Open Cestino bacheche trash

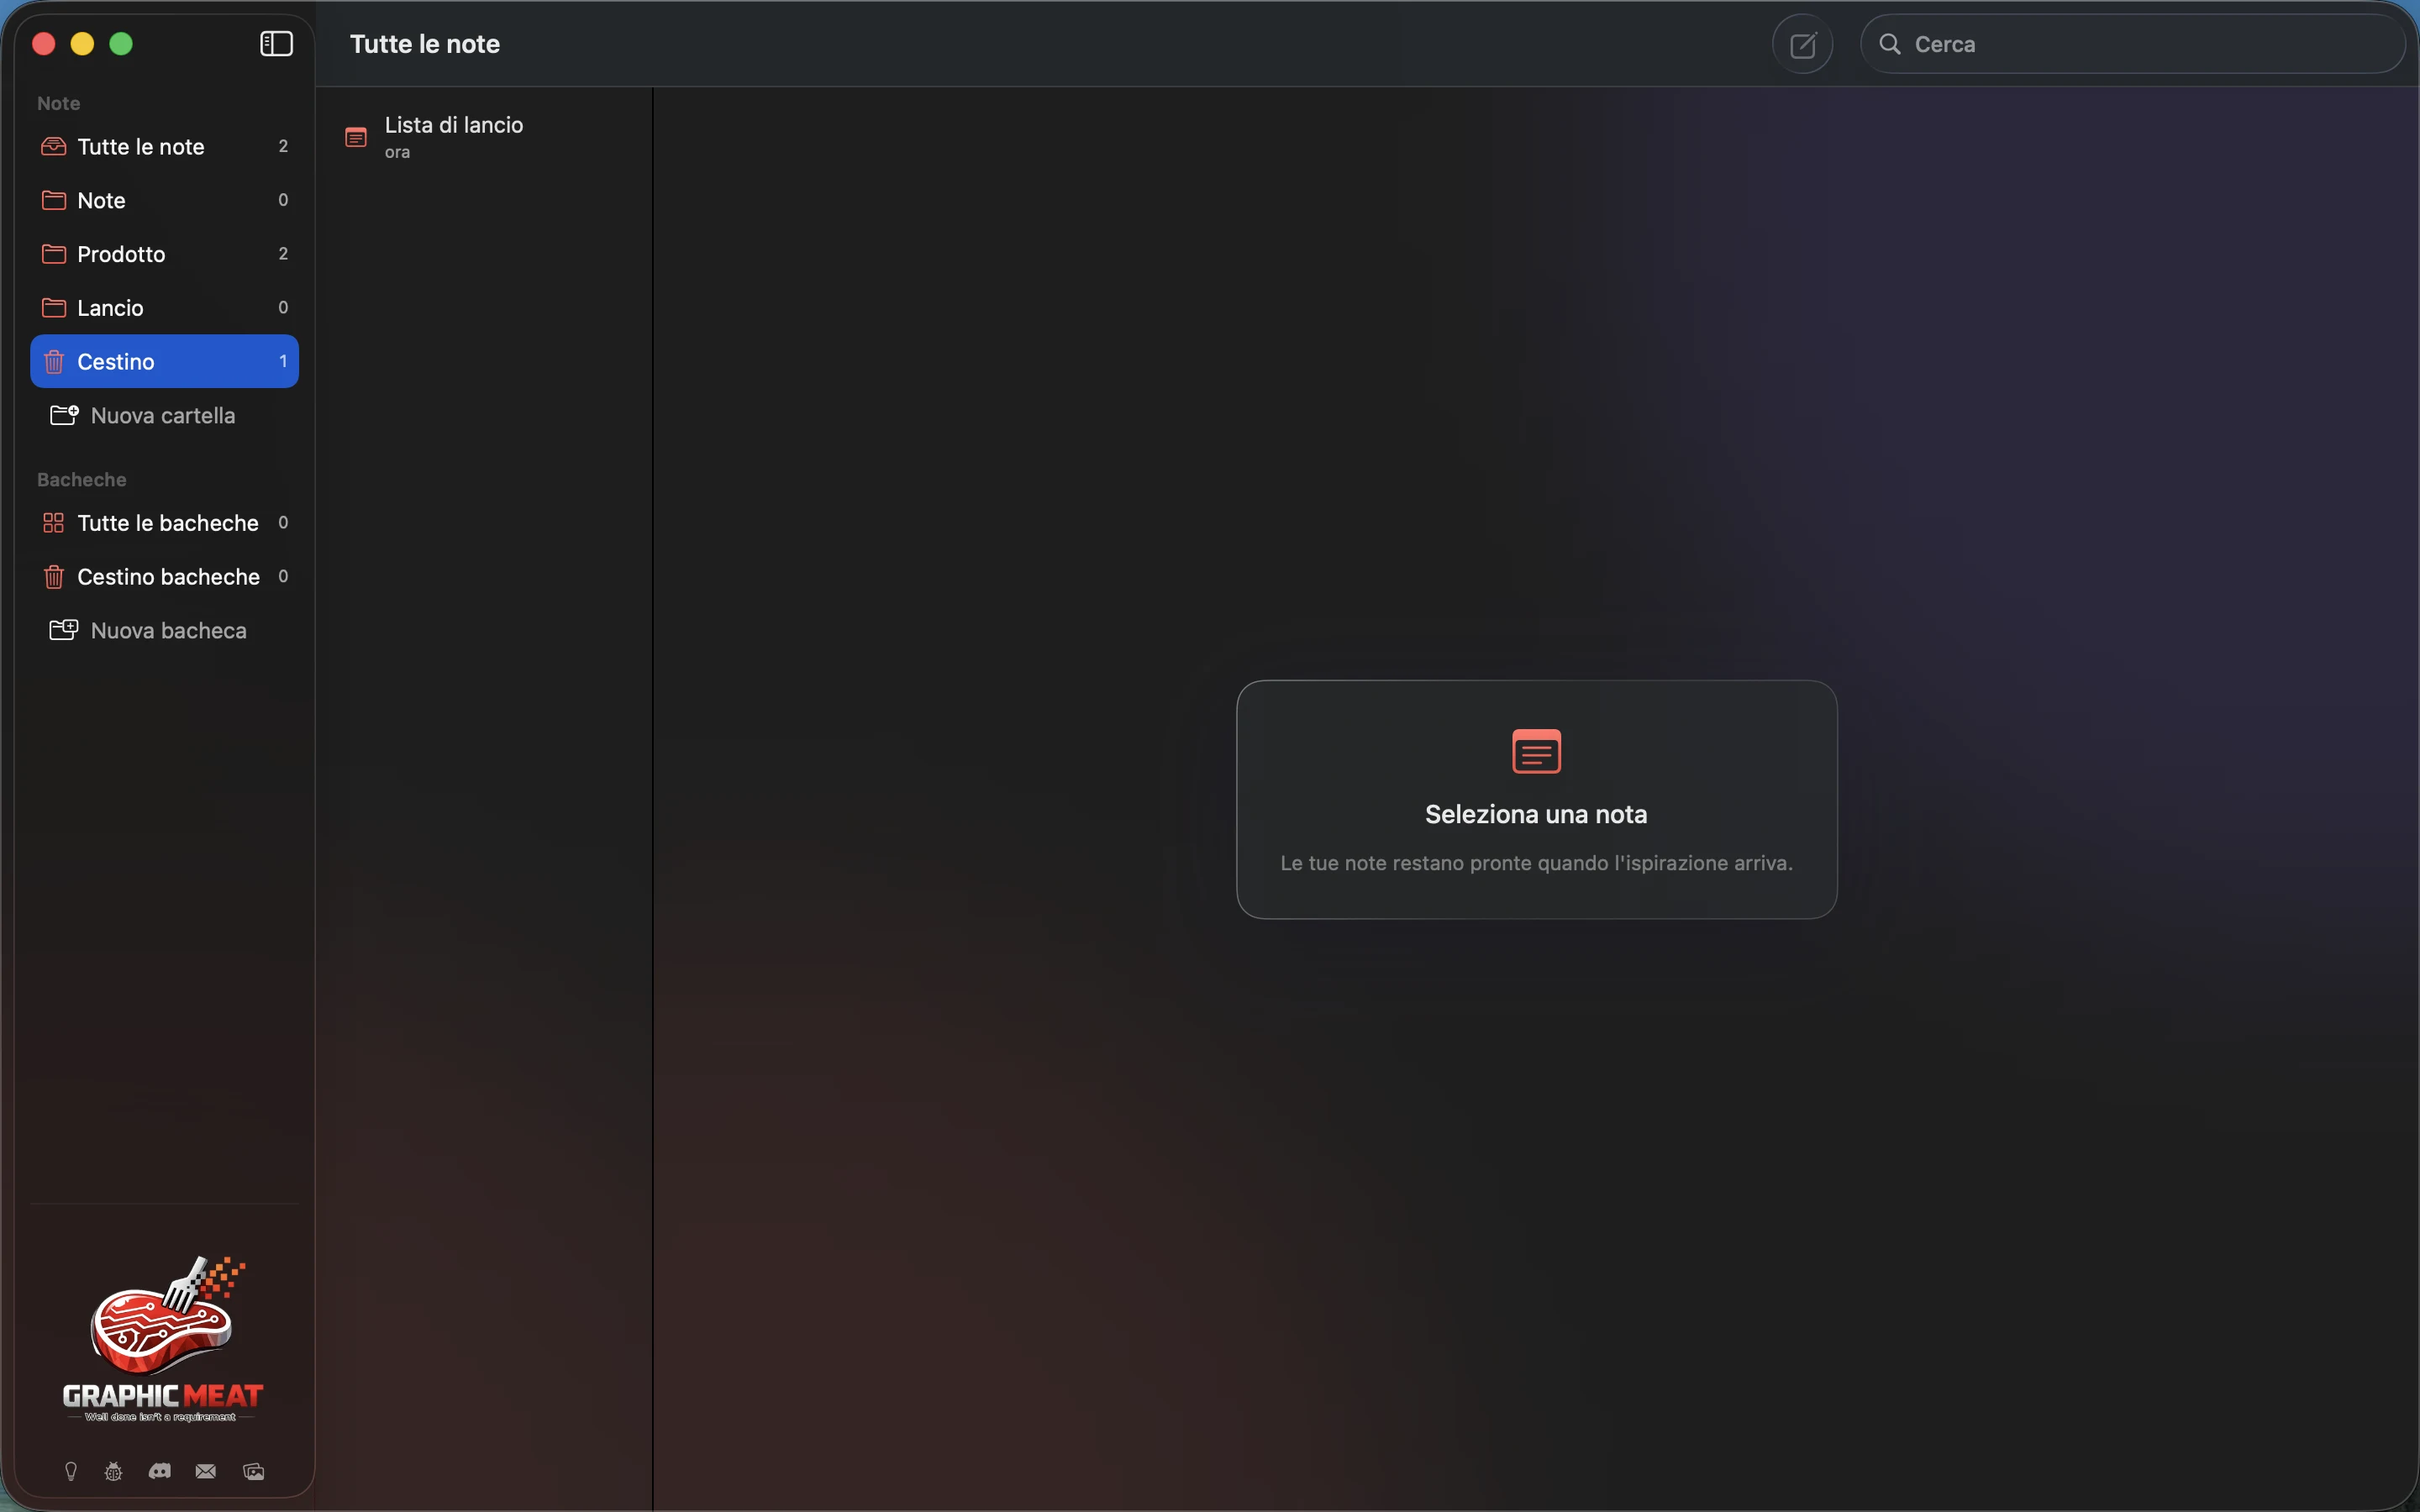coord(165,577)
